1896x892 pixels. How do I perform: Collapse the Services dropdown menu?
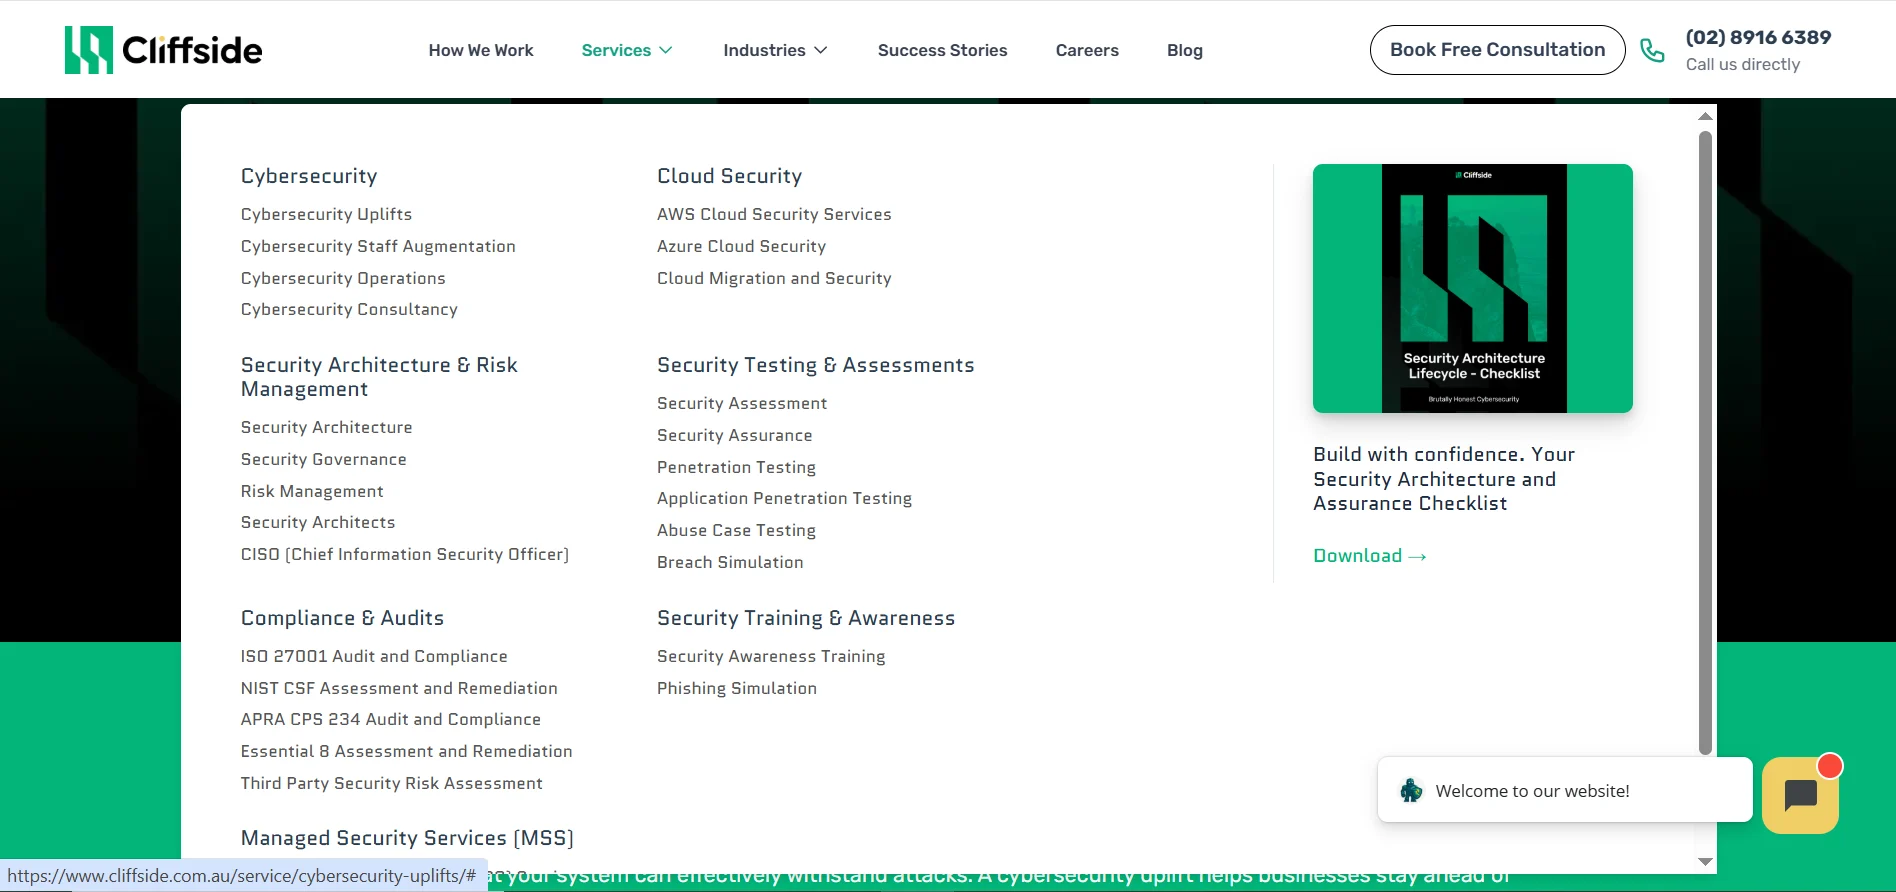626,50
